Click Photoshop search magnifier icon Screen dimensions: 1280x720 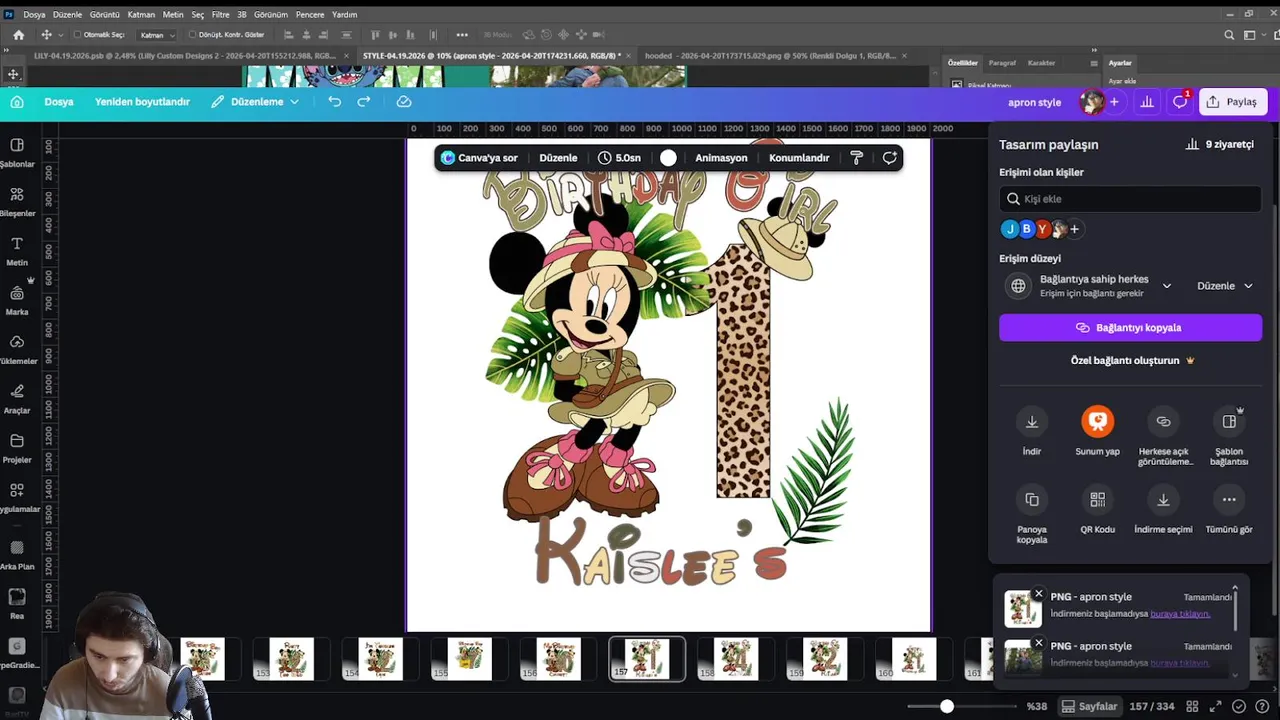click(1229, 35)
